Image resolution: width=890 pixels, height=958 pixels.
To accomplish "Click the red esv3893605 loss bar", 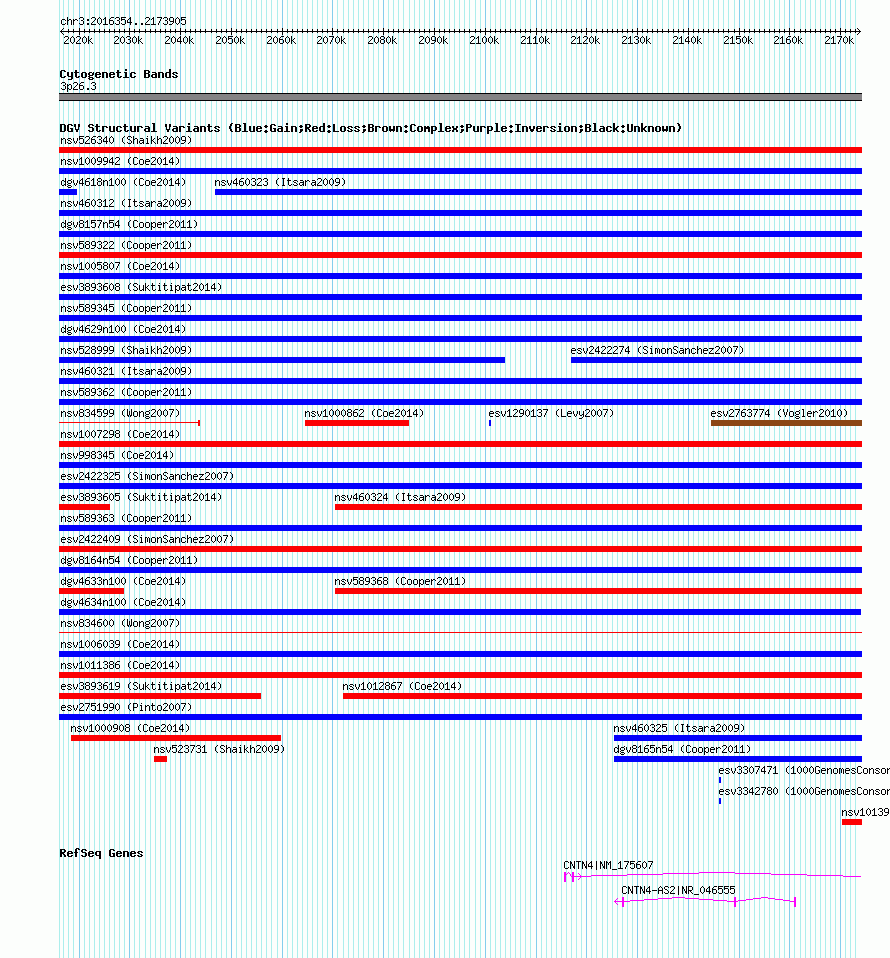I will [84, 507].
